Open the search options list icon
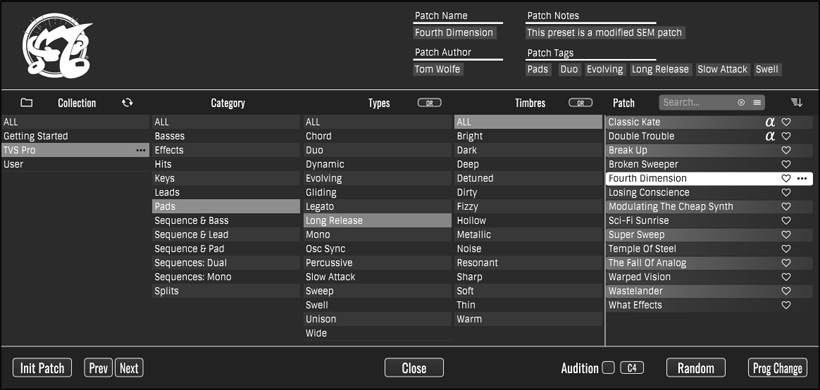This screenshot has width=820, height=390. tap(757, 102)
